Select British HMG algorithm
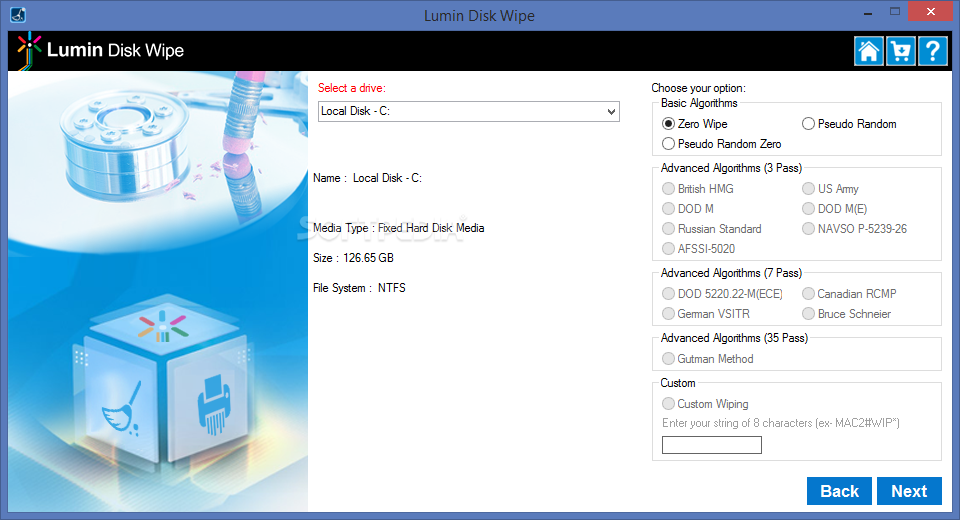The height and width of the screenshot is (520, 960). 698,189
